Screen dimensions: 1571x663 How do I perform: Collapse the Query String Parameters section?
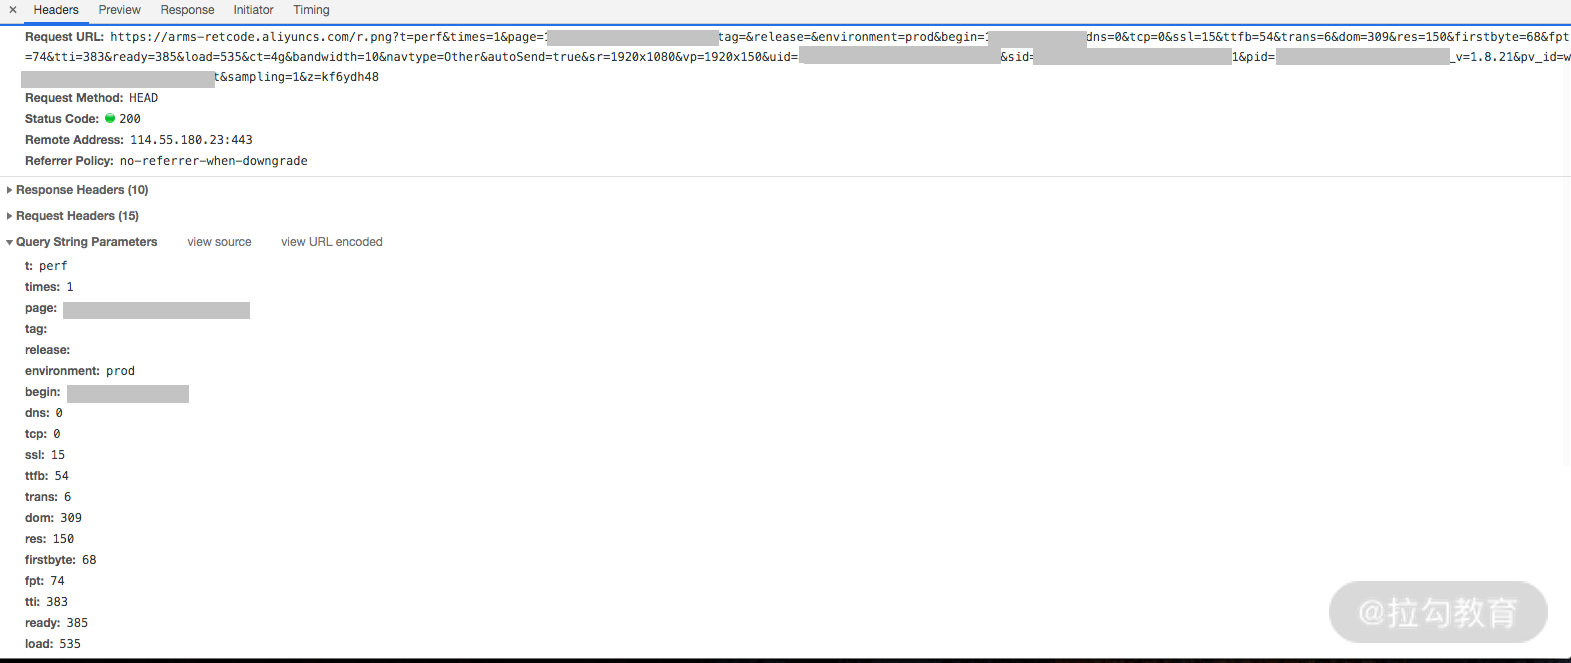click(x=85, y=242)
